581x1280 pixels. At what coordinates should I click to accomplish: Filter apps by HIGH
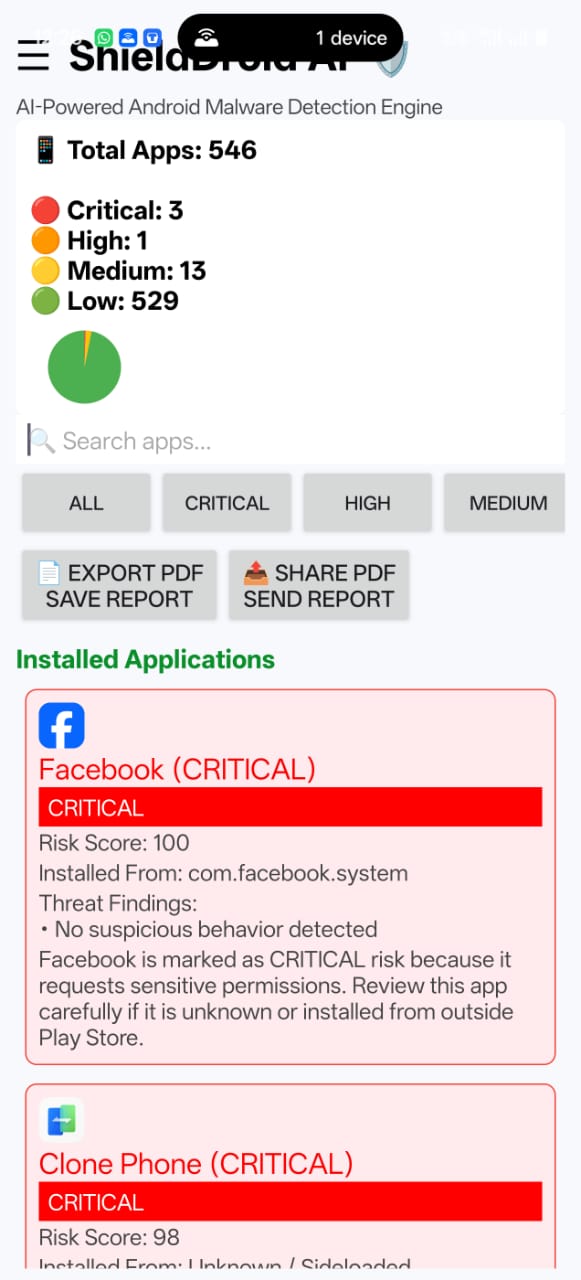pyautogui.click(x=367, y=503)
